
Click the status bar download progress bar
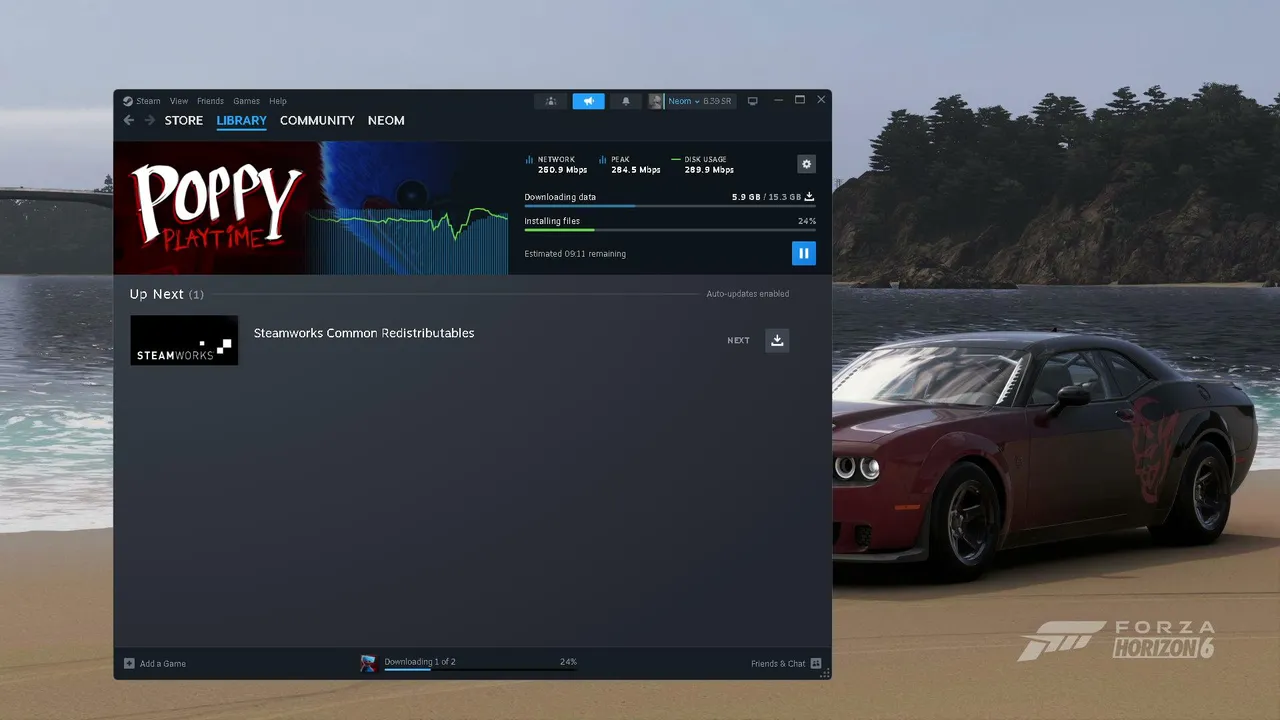(x=481, y=669)
